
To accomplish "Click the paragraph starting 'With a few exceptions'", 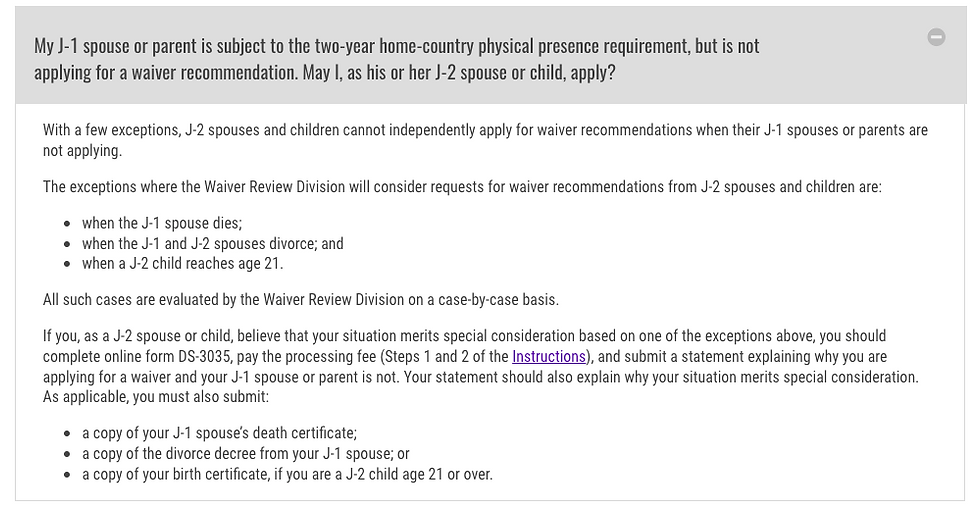I will click(485, 140).
